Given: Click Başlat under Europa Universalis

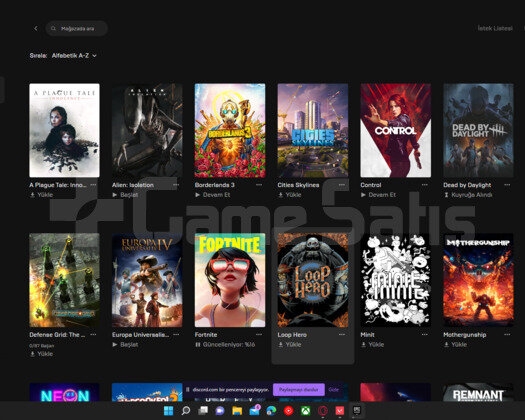Looking at the screenshot, I should (x=125, y=344).
